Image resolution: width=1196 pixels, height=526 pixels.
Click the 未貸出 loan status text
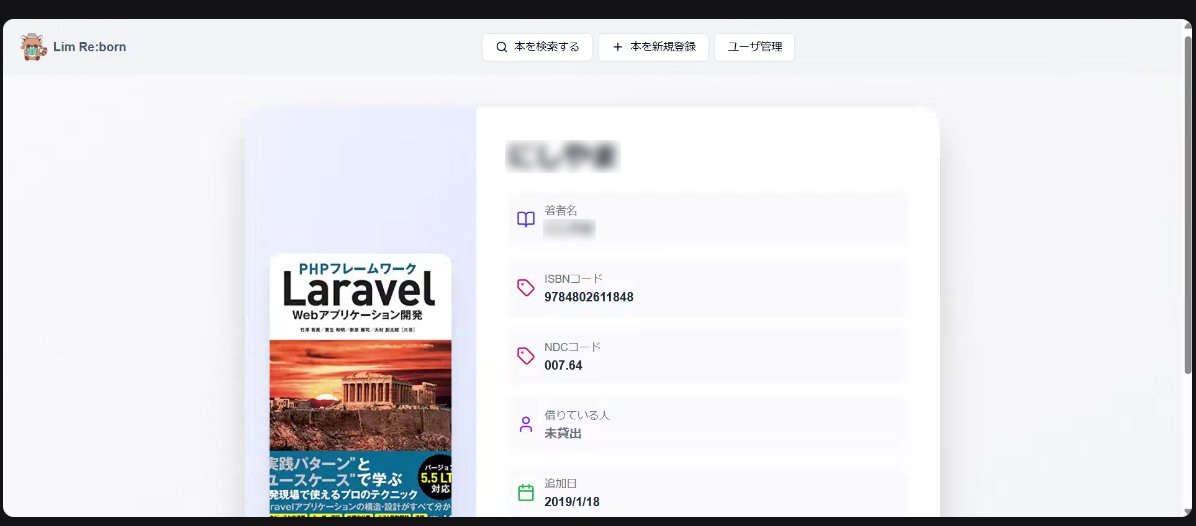pyautogui.click(x=564, y=434)
